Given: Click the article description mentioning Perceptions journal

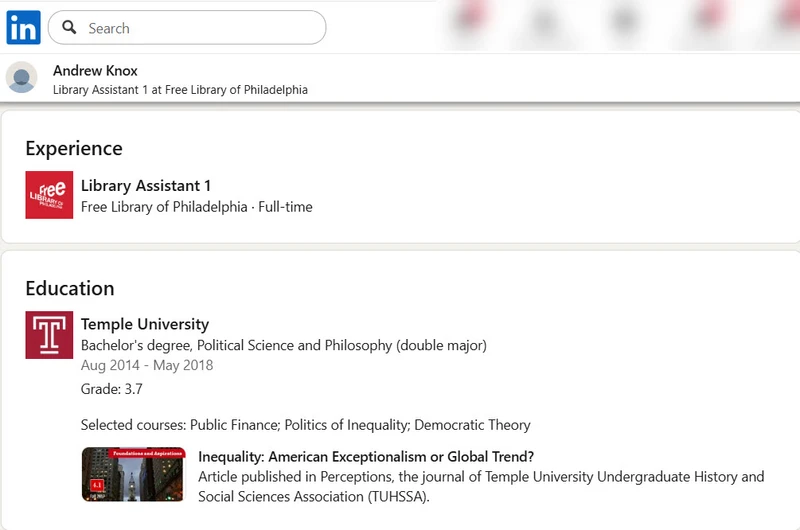Looking at the screenshot, I should pos(480,486).
